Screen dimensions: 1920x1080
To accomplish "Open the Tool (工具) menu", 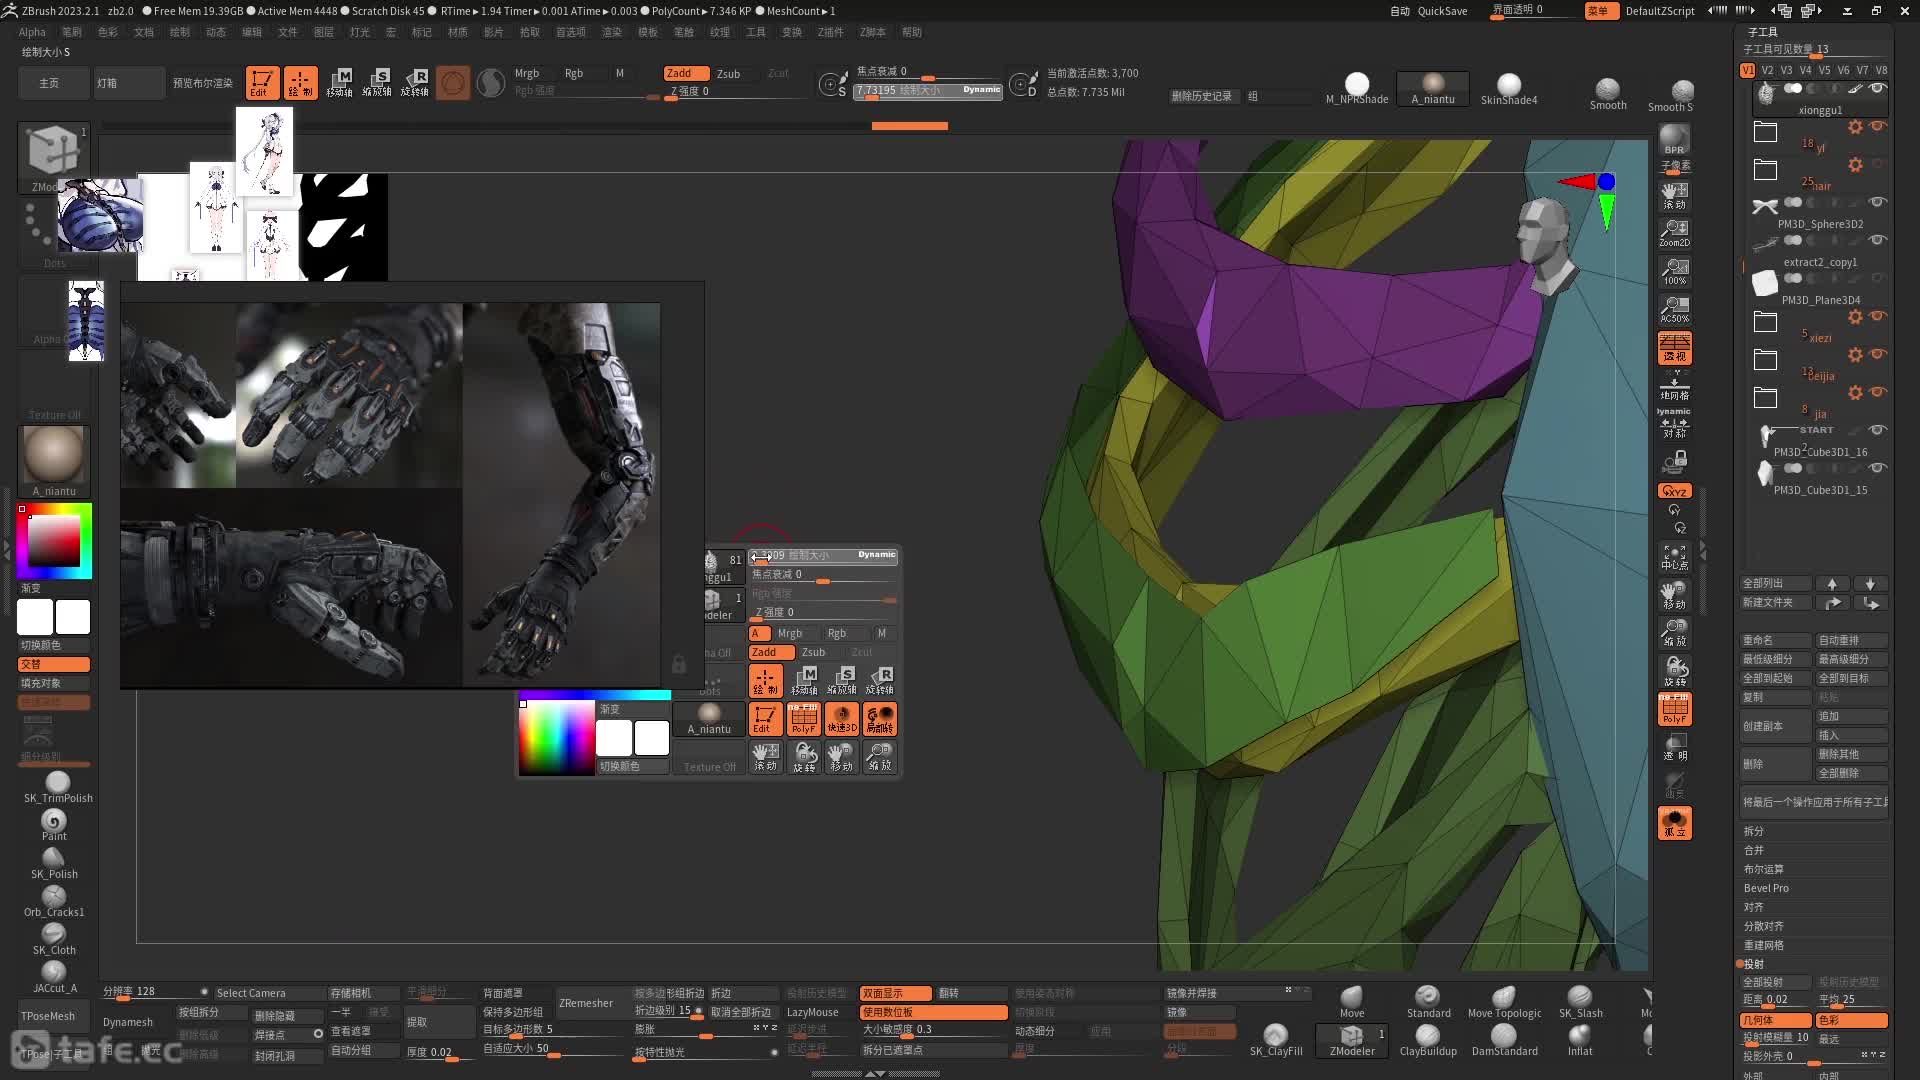I will coord(756,32).
